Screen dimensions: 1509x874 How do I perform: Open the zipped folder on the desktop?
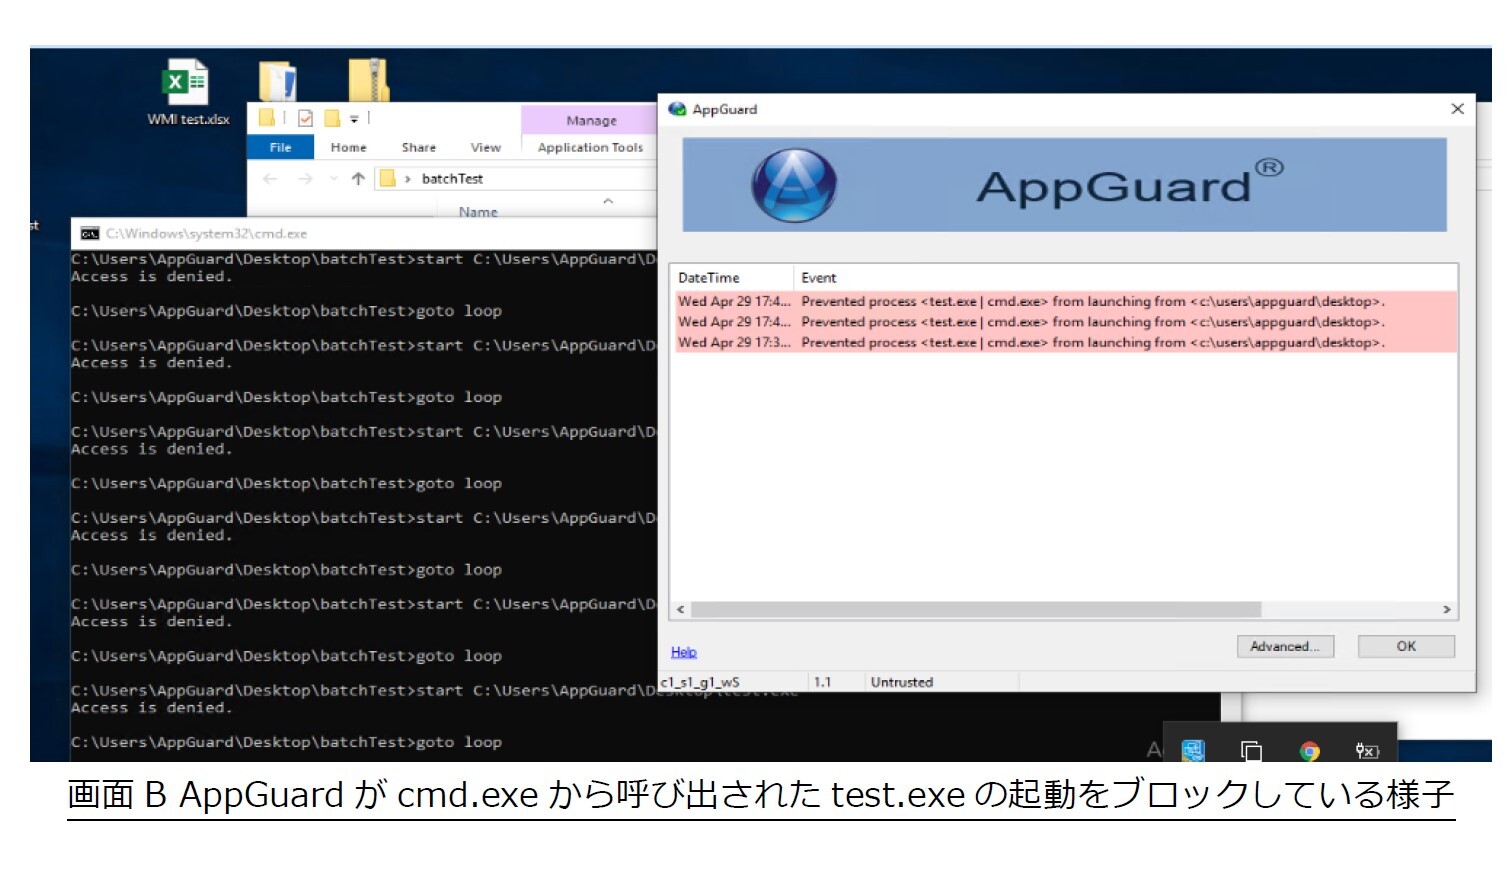tap(368, 80)
